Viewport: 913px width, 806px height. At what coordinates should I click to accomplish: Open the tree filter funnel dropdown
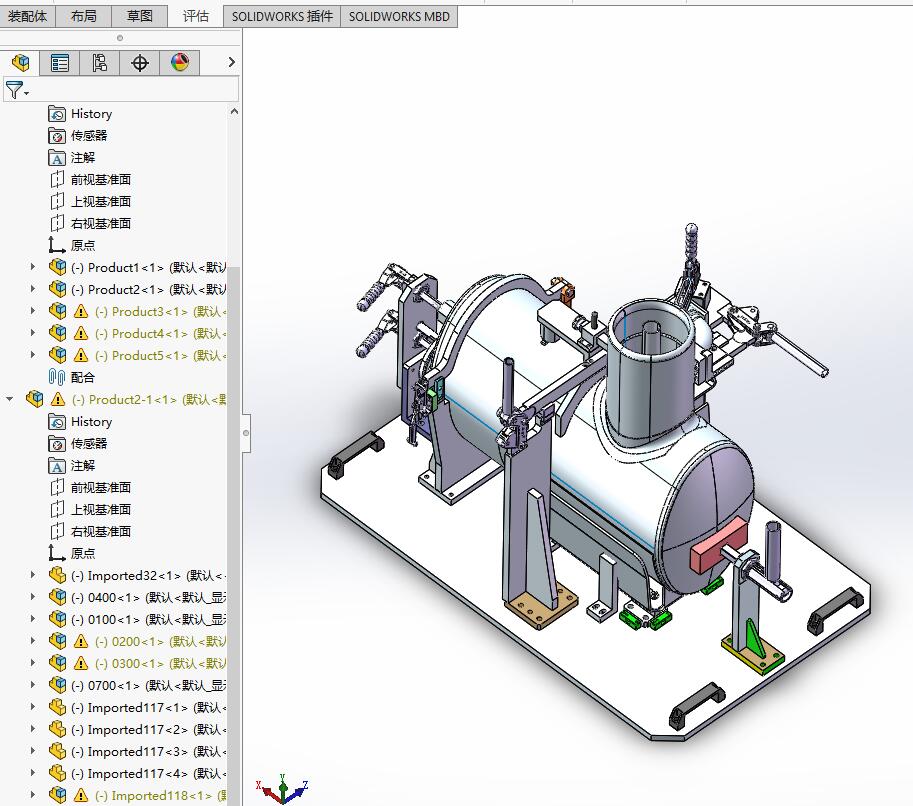[16, 90]
